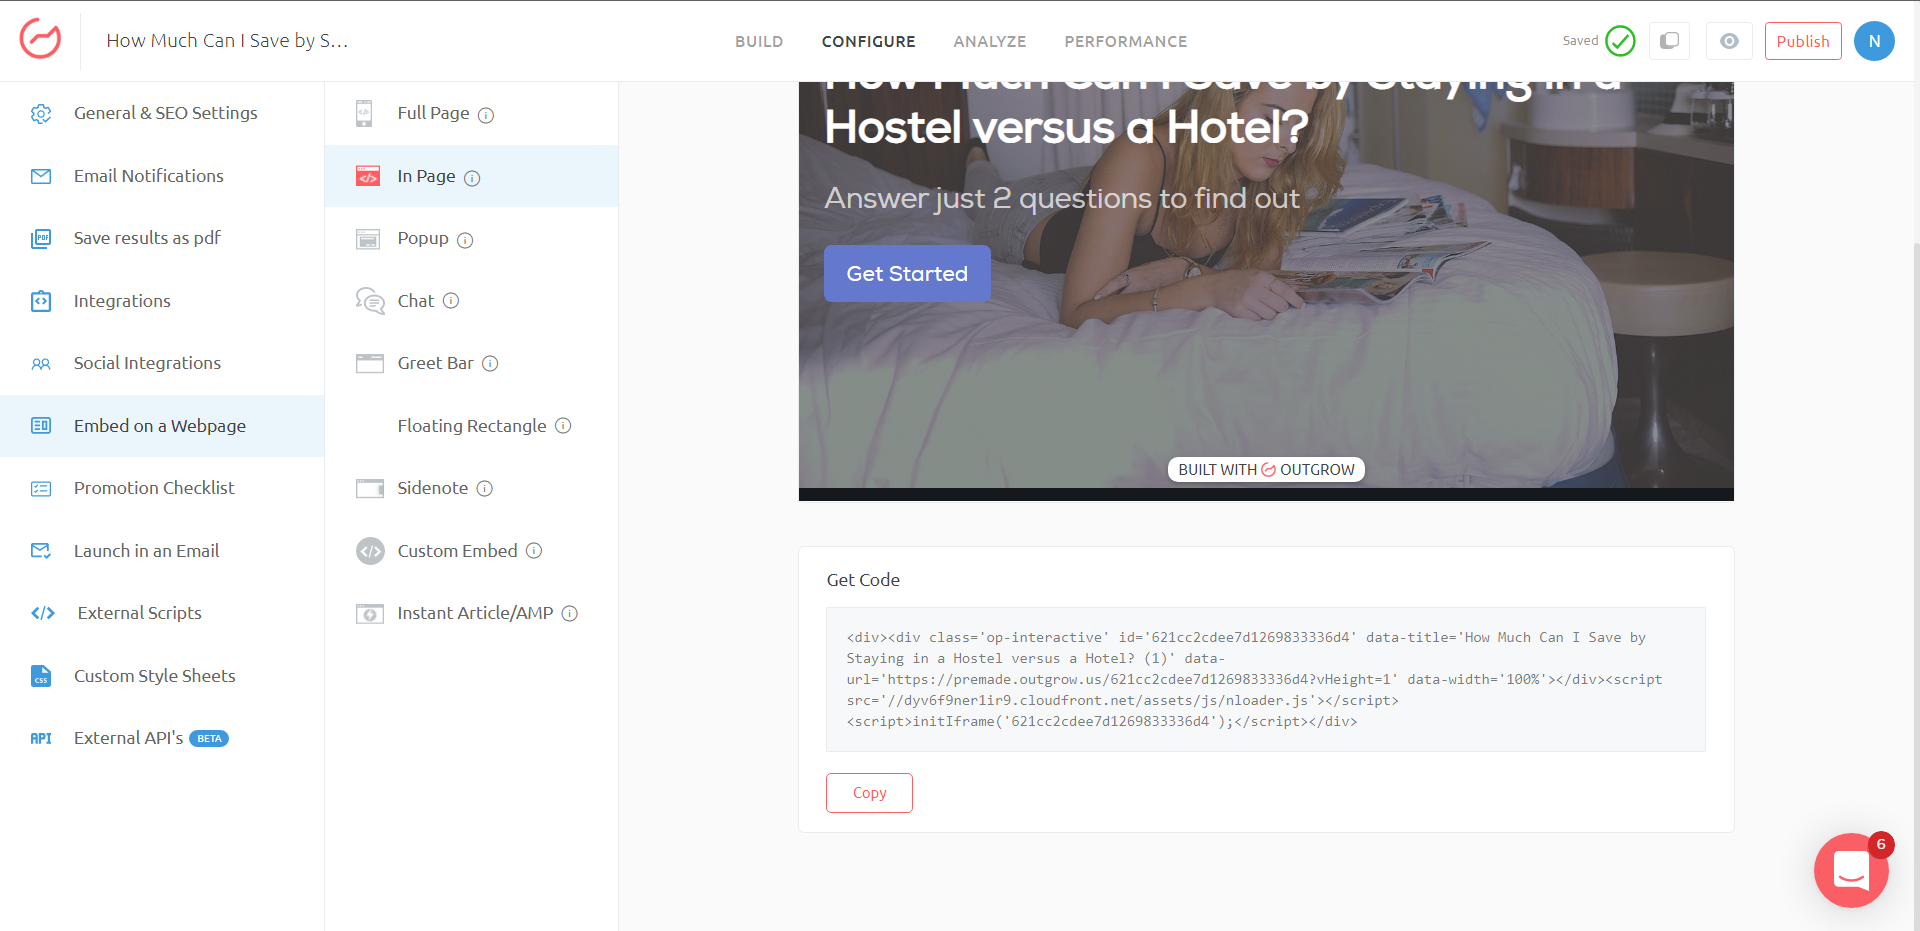The image size is (1920, 931).
Task: Open Email Notifications settings
Action: 162,177
